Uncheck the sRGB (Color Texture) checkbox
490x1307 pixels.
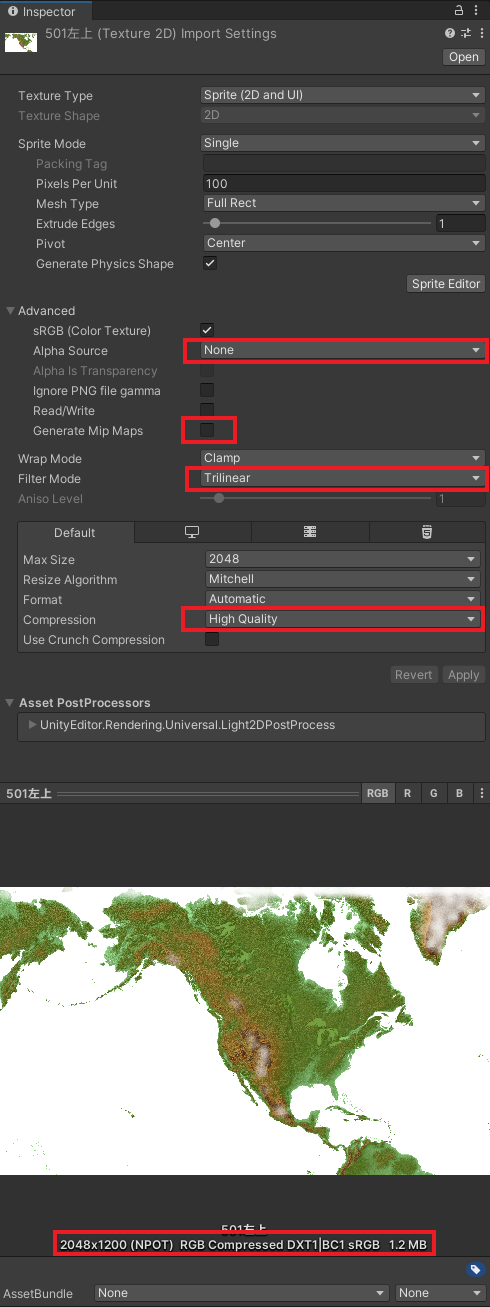point(207,330)
